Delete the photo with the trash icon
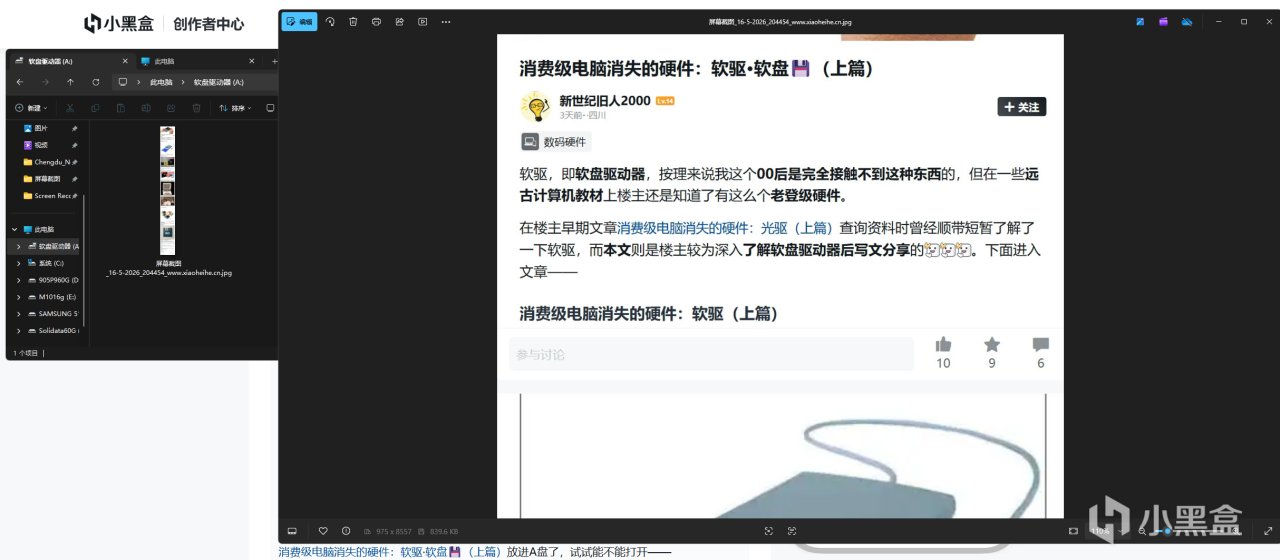The height and width of the screenshot is (560, 1280). 353,21
